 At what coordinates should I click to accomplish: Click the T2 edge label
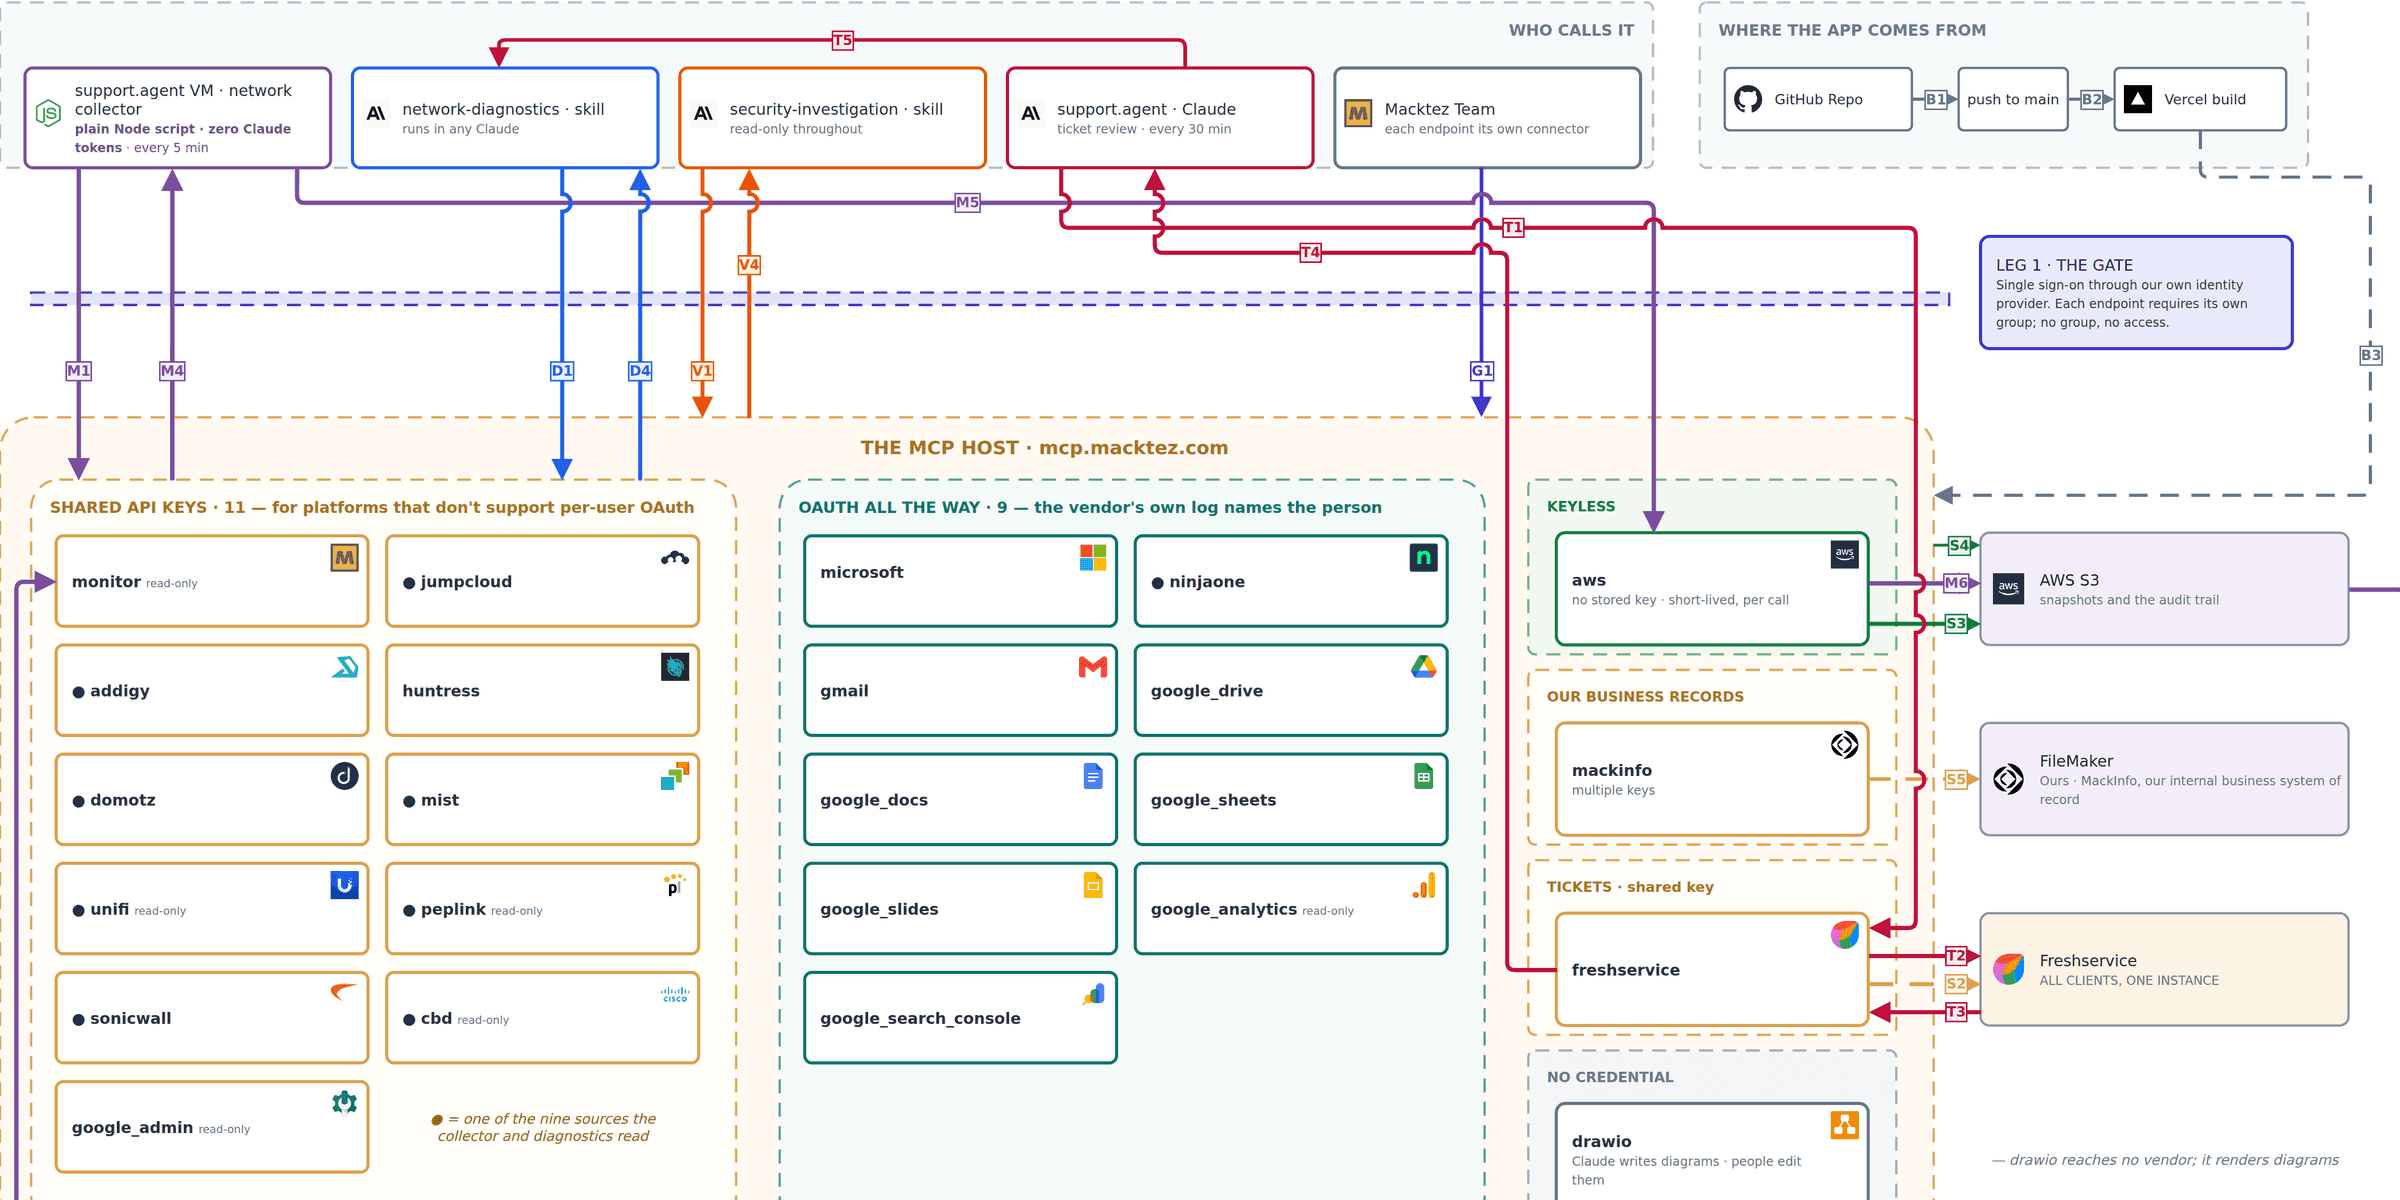1956,955
